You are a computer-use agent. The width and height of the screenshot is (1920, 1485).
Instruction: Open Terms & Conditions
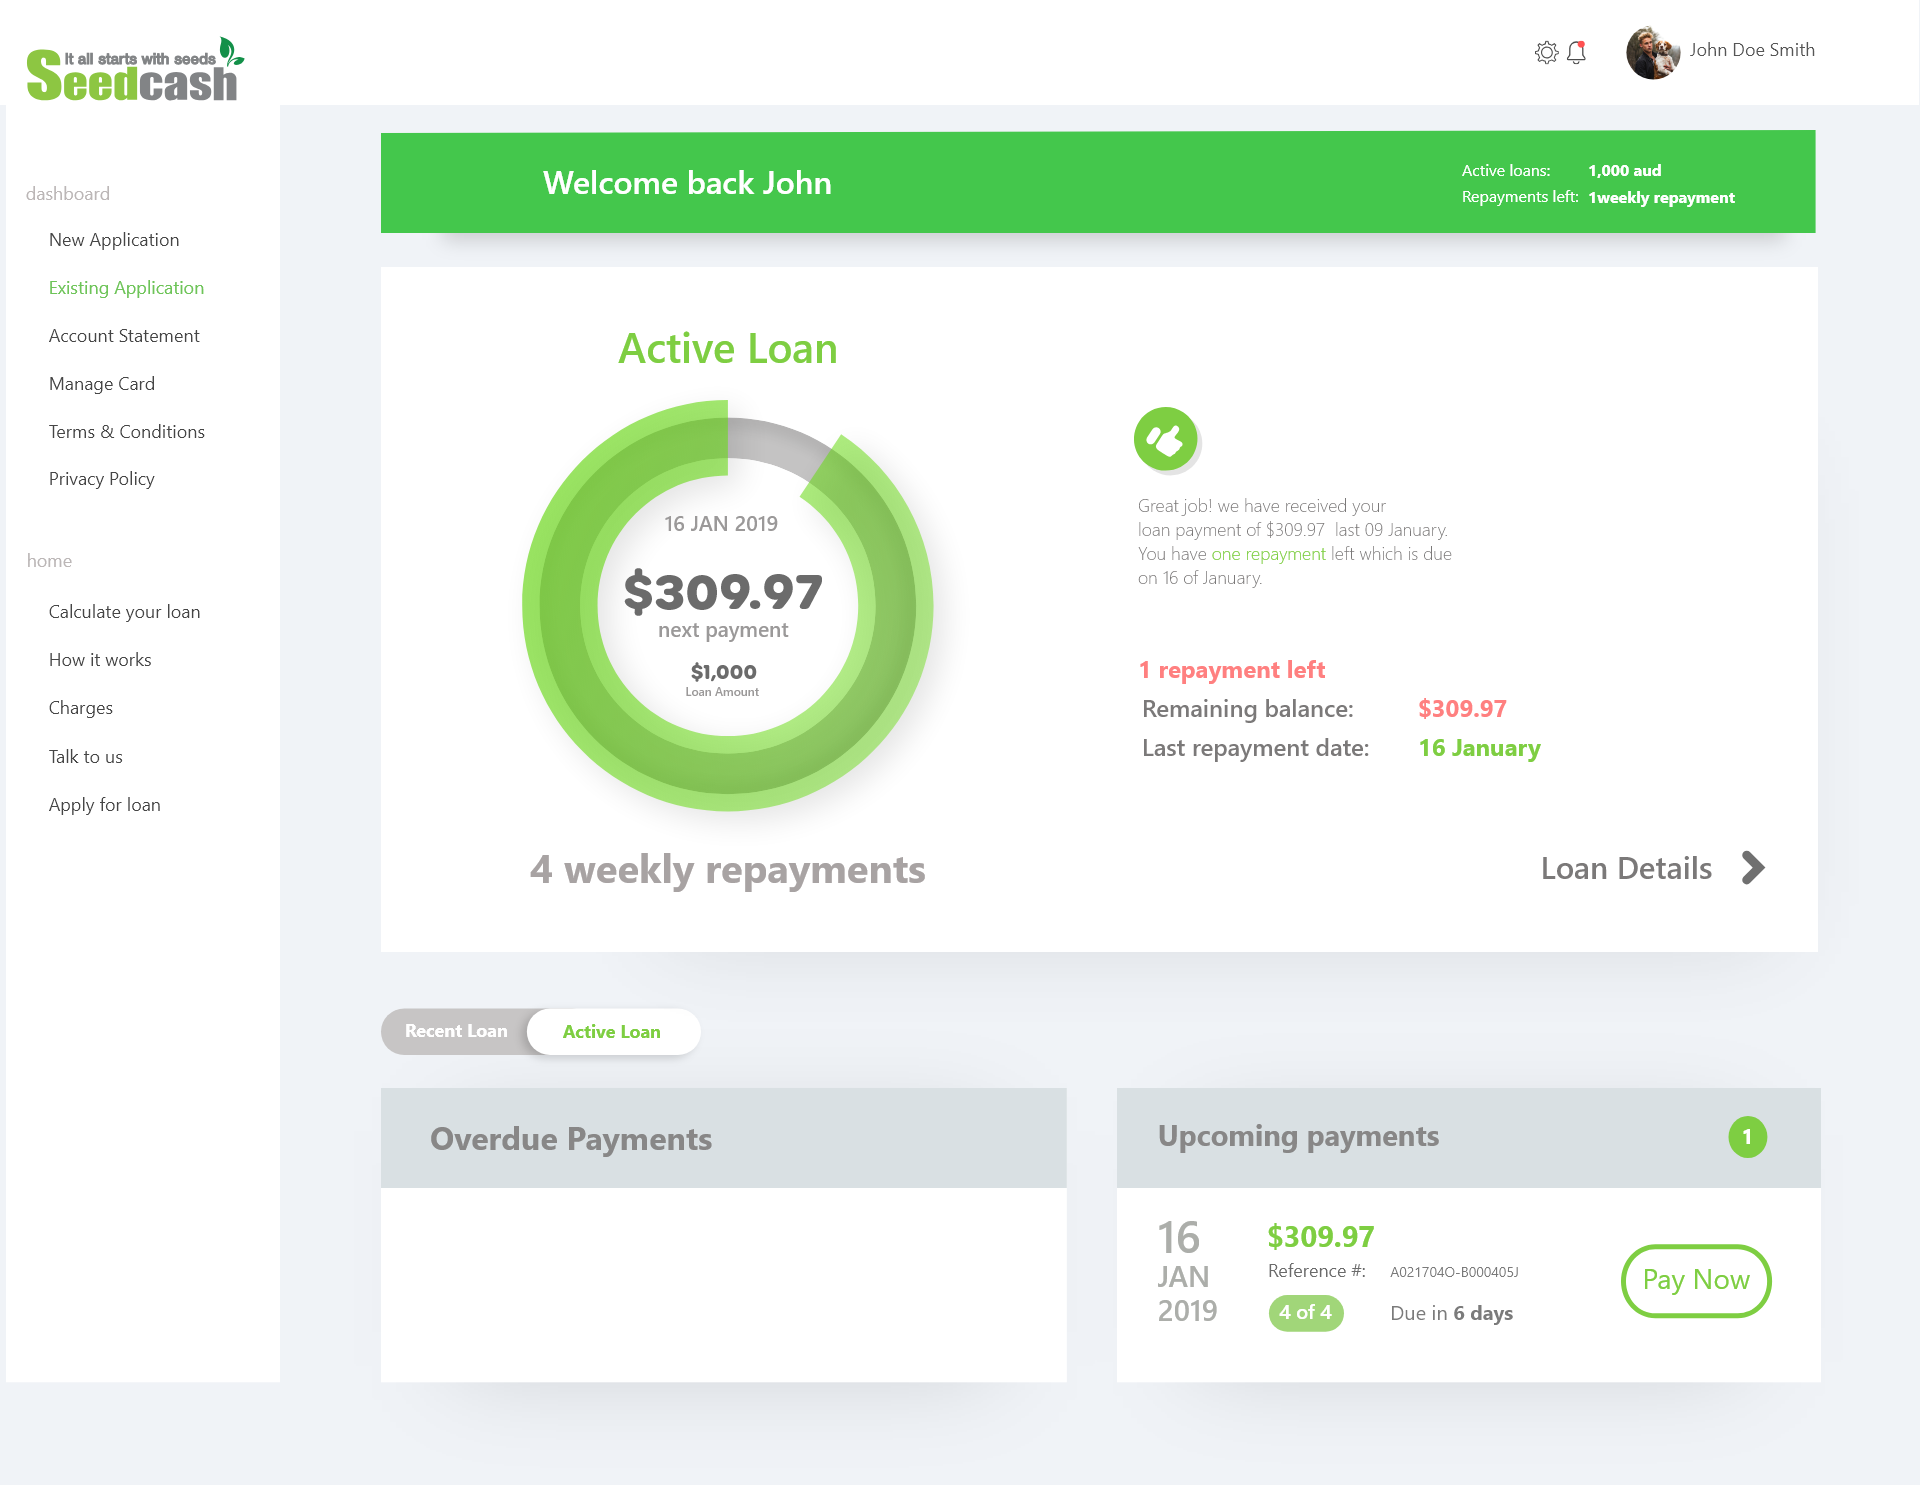(127, 432)
